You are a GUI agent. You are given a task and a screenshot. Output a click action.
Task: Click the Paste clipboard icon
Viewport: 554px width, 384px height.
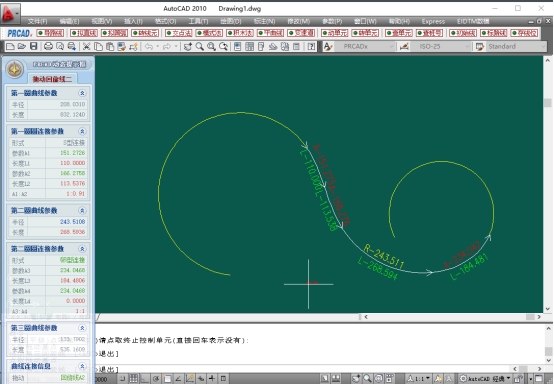(x=110, y=46)
